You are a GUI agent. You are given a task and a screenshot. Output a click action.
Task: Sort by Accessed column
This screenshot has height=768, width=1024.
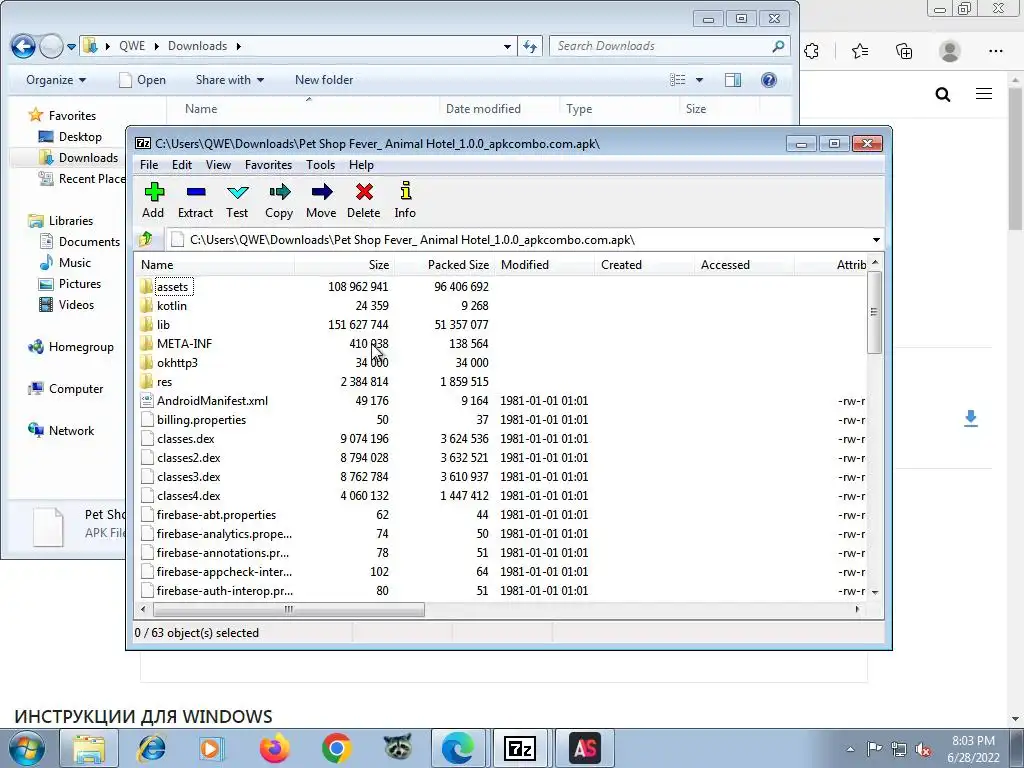point(744,264)
